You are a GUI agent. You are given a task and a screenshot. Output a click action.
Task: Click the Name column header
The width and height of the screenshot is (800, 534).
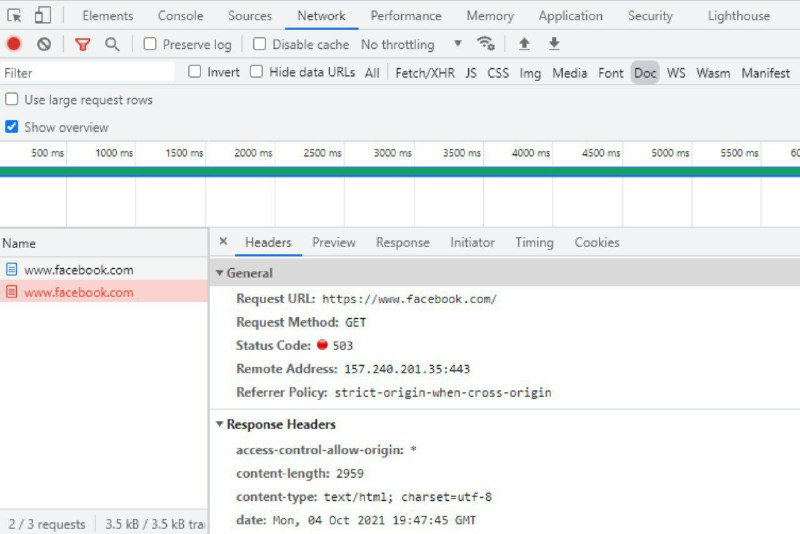point(104,243)
